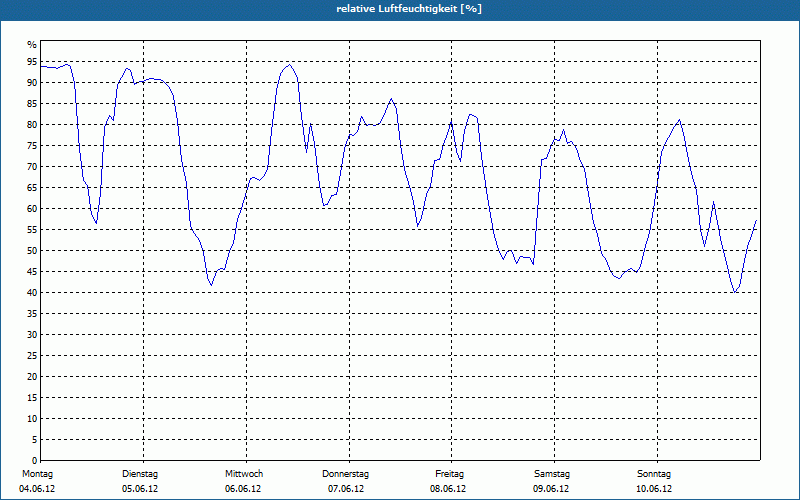Click the title 'relative Luftfeuchtigkeit [%]'
This screenshot has width=800, height=500.
pyautogui.click(x=409, y=9)
